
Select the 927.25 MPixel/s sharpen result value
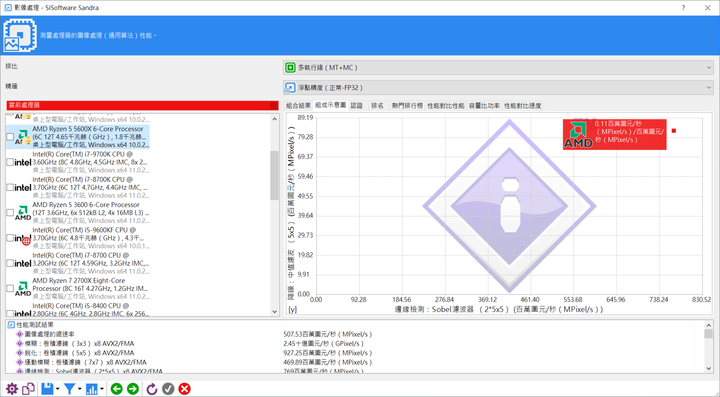(x=328, y=353)
